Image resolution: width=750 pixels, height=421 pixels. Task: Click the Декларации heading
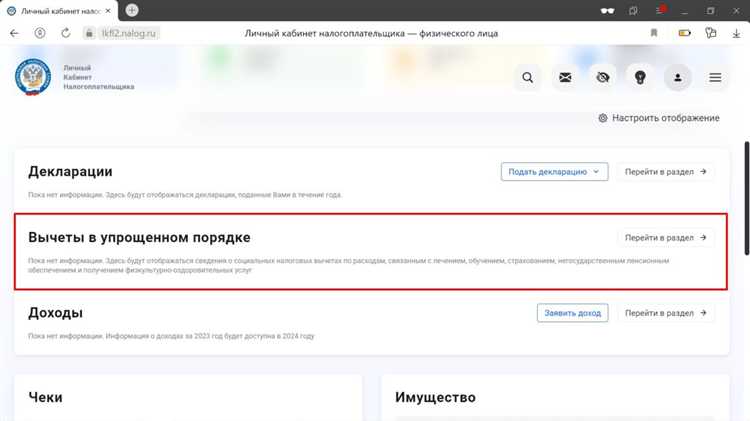point(70,171)
